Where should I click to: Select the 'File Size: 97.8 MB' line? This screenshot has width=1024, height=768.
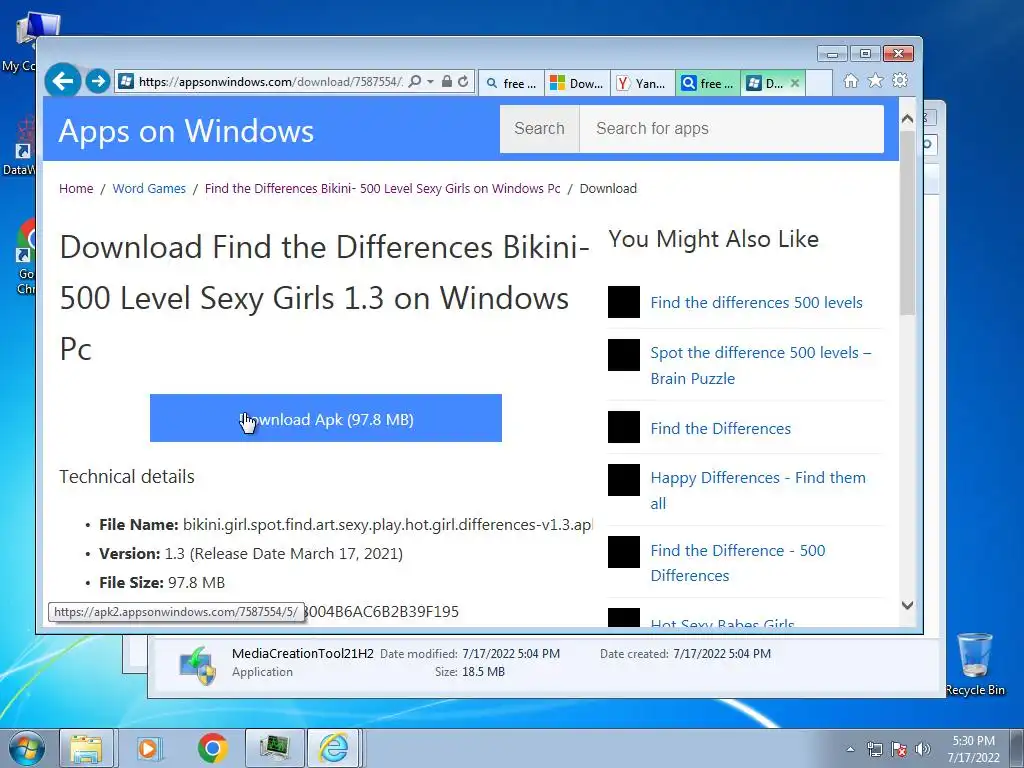[x=162, y=583]
